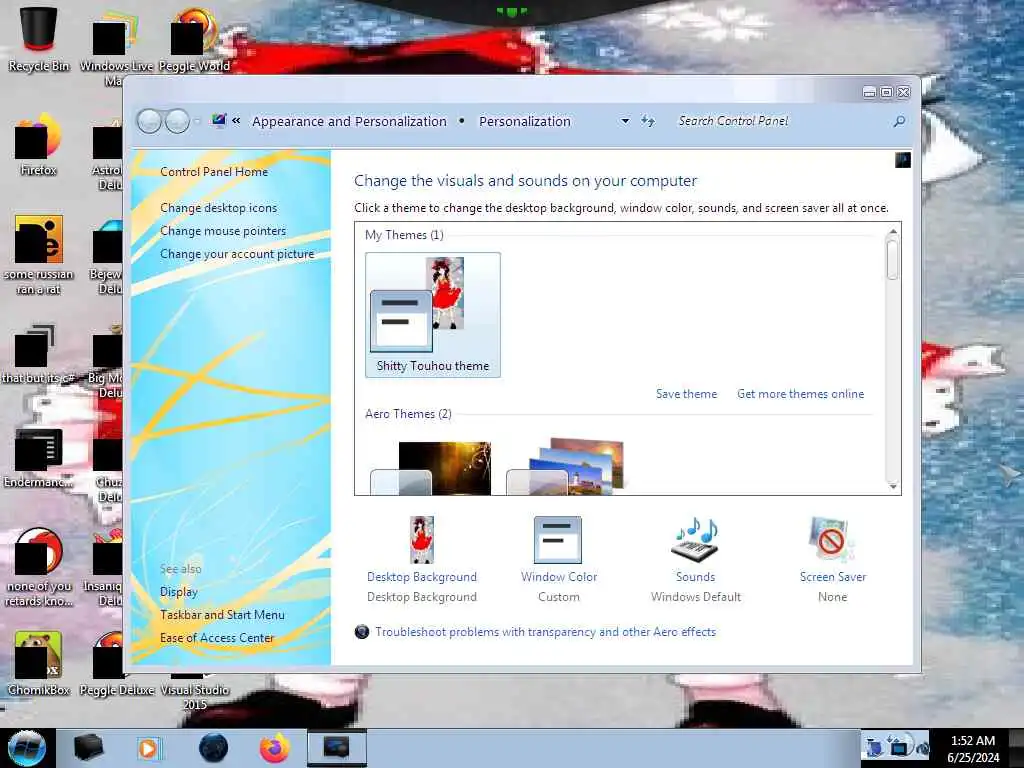
Task: Open Change desktop icons link
Action: [218, 208]
